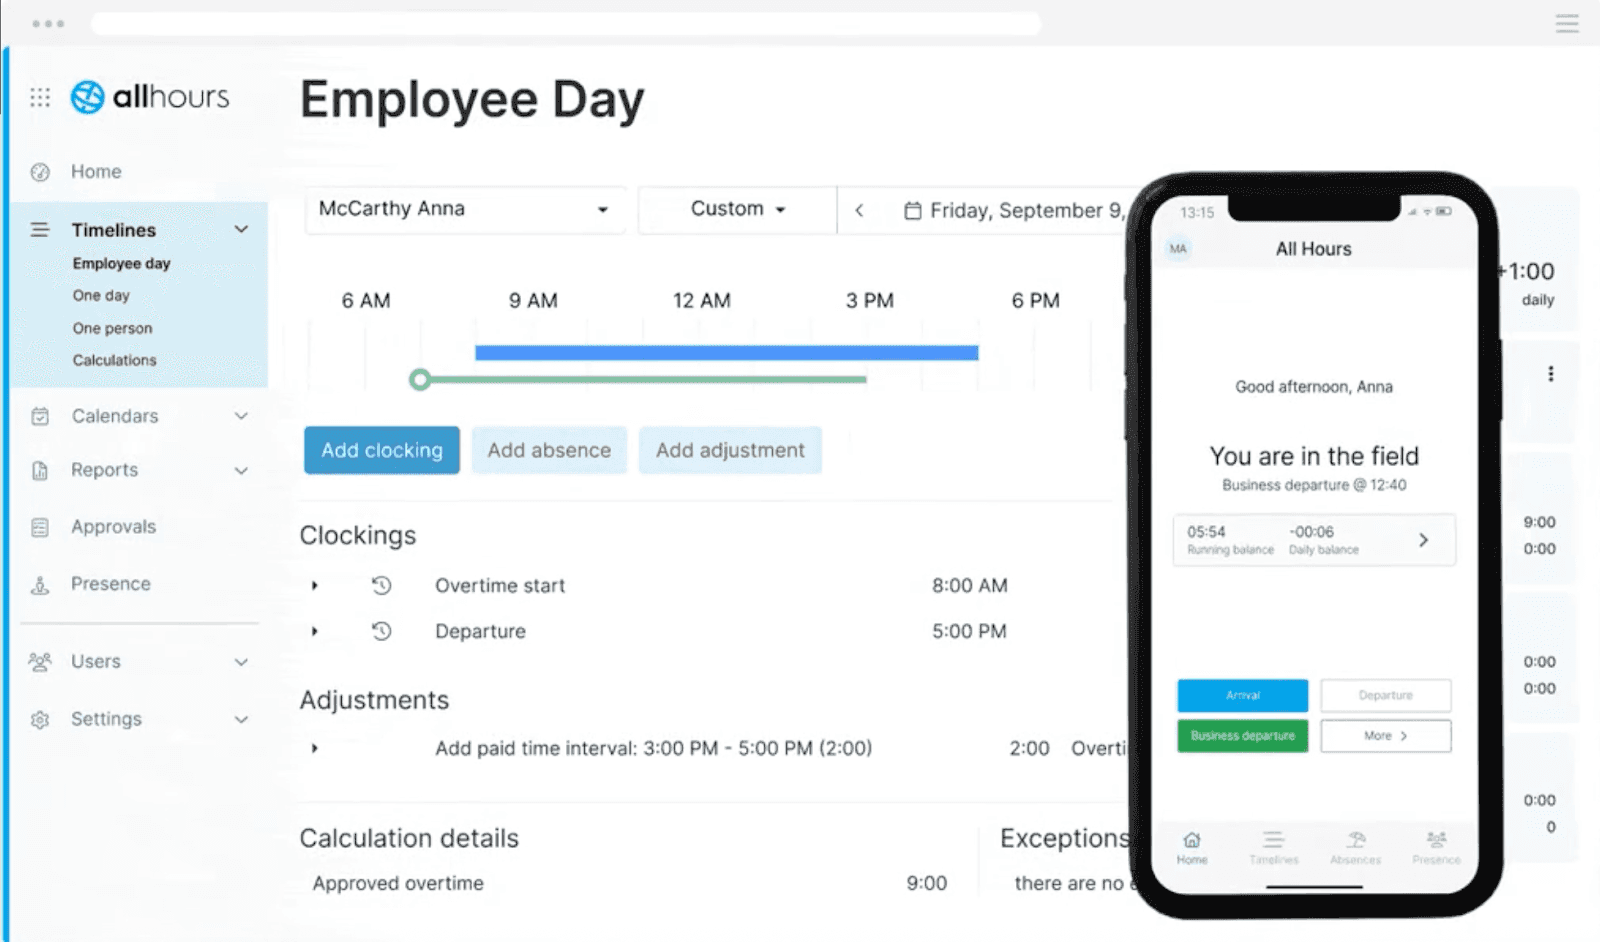Click the Add clocking button
Screen dimensions: 1600x942
[381, 450]
